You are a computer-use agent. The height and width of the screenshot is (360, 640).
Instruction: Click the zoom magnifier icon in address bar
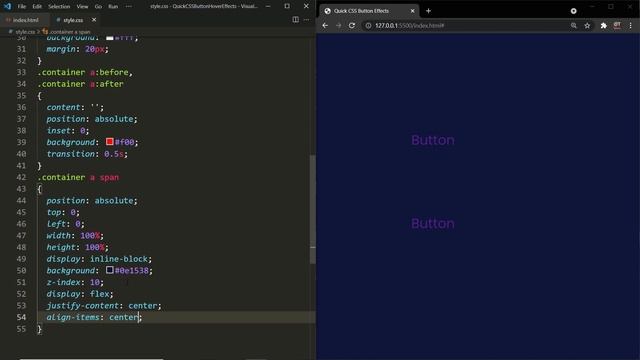coord(574,25)
